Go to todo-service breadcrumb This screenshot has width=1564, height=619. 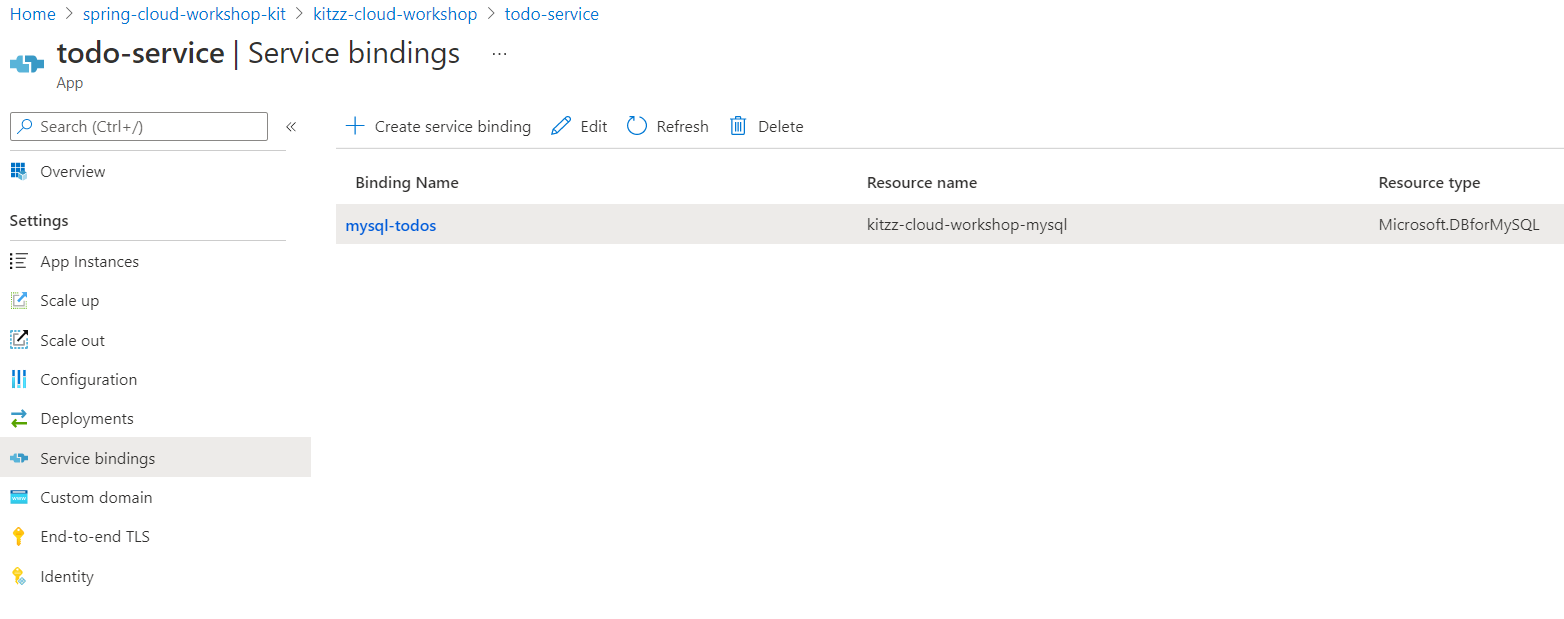coord(552,14)
